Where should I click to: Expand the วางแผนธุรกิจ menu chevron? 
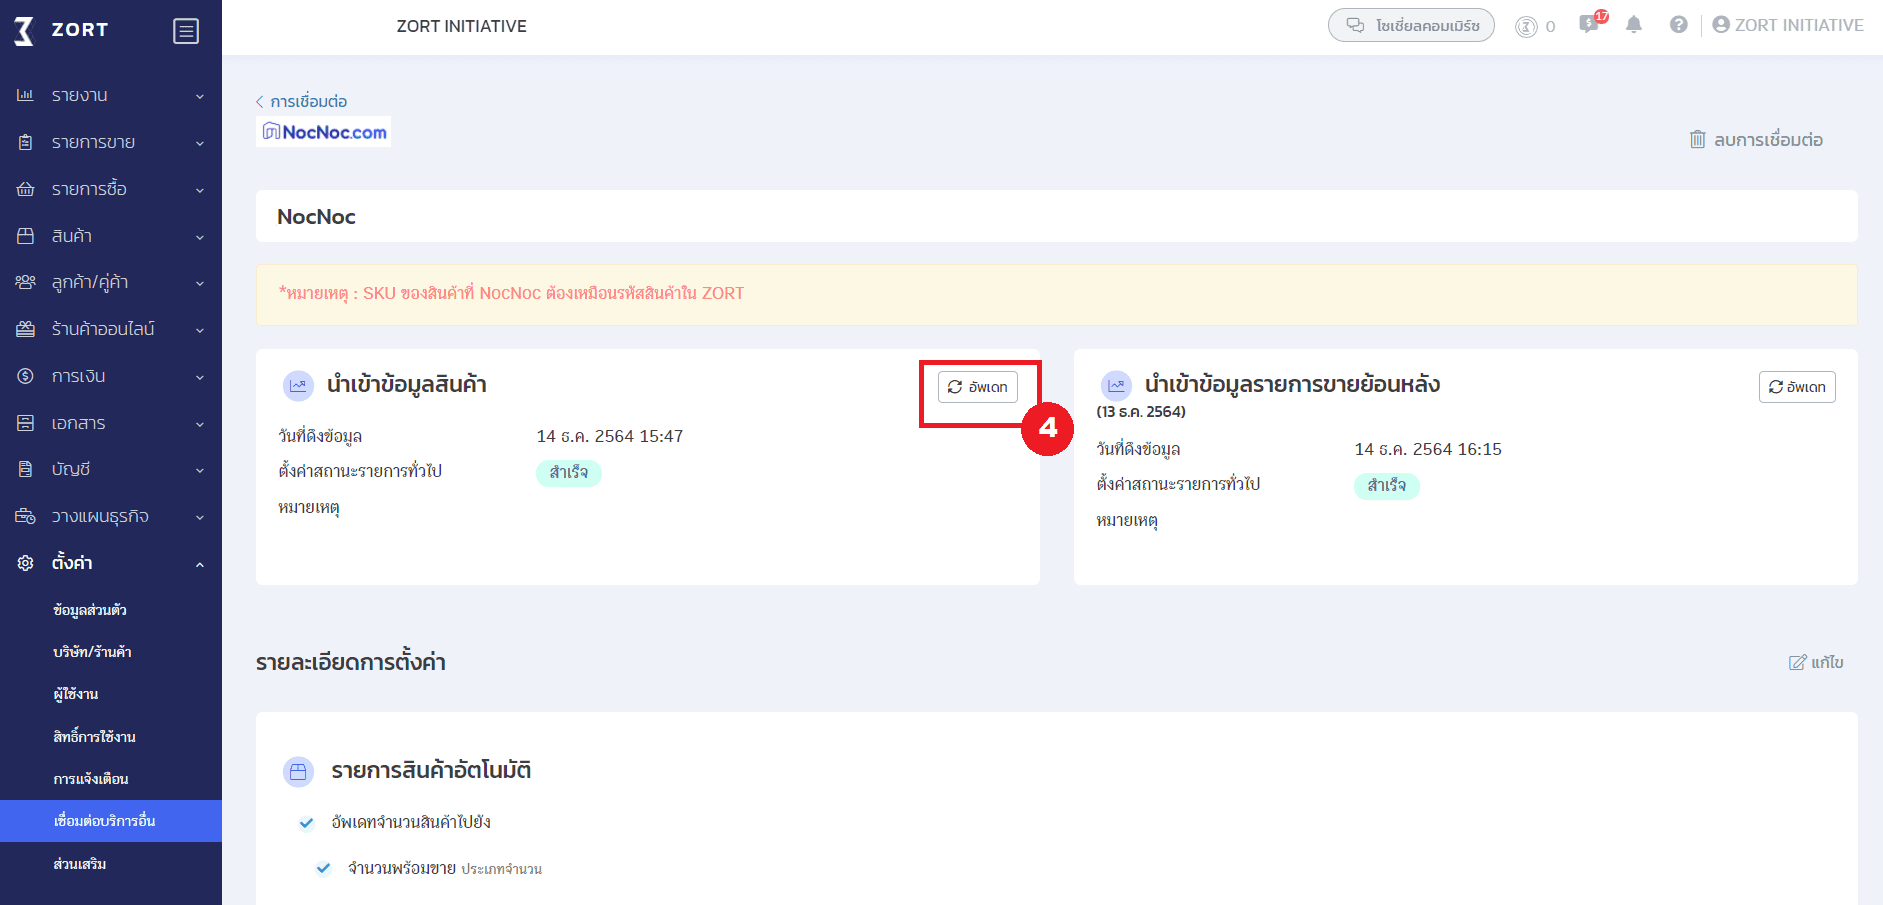point(200,517)
